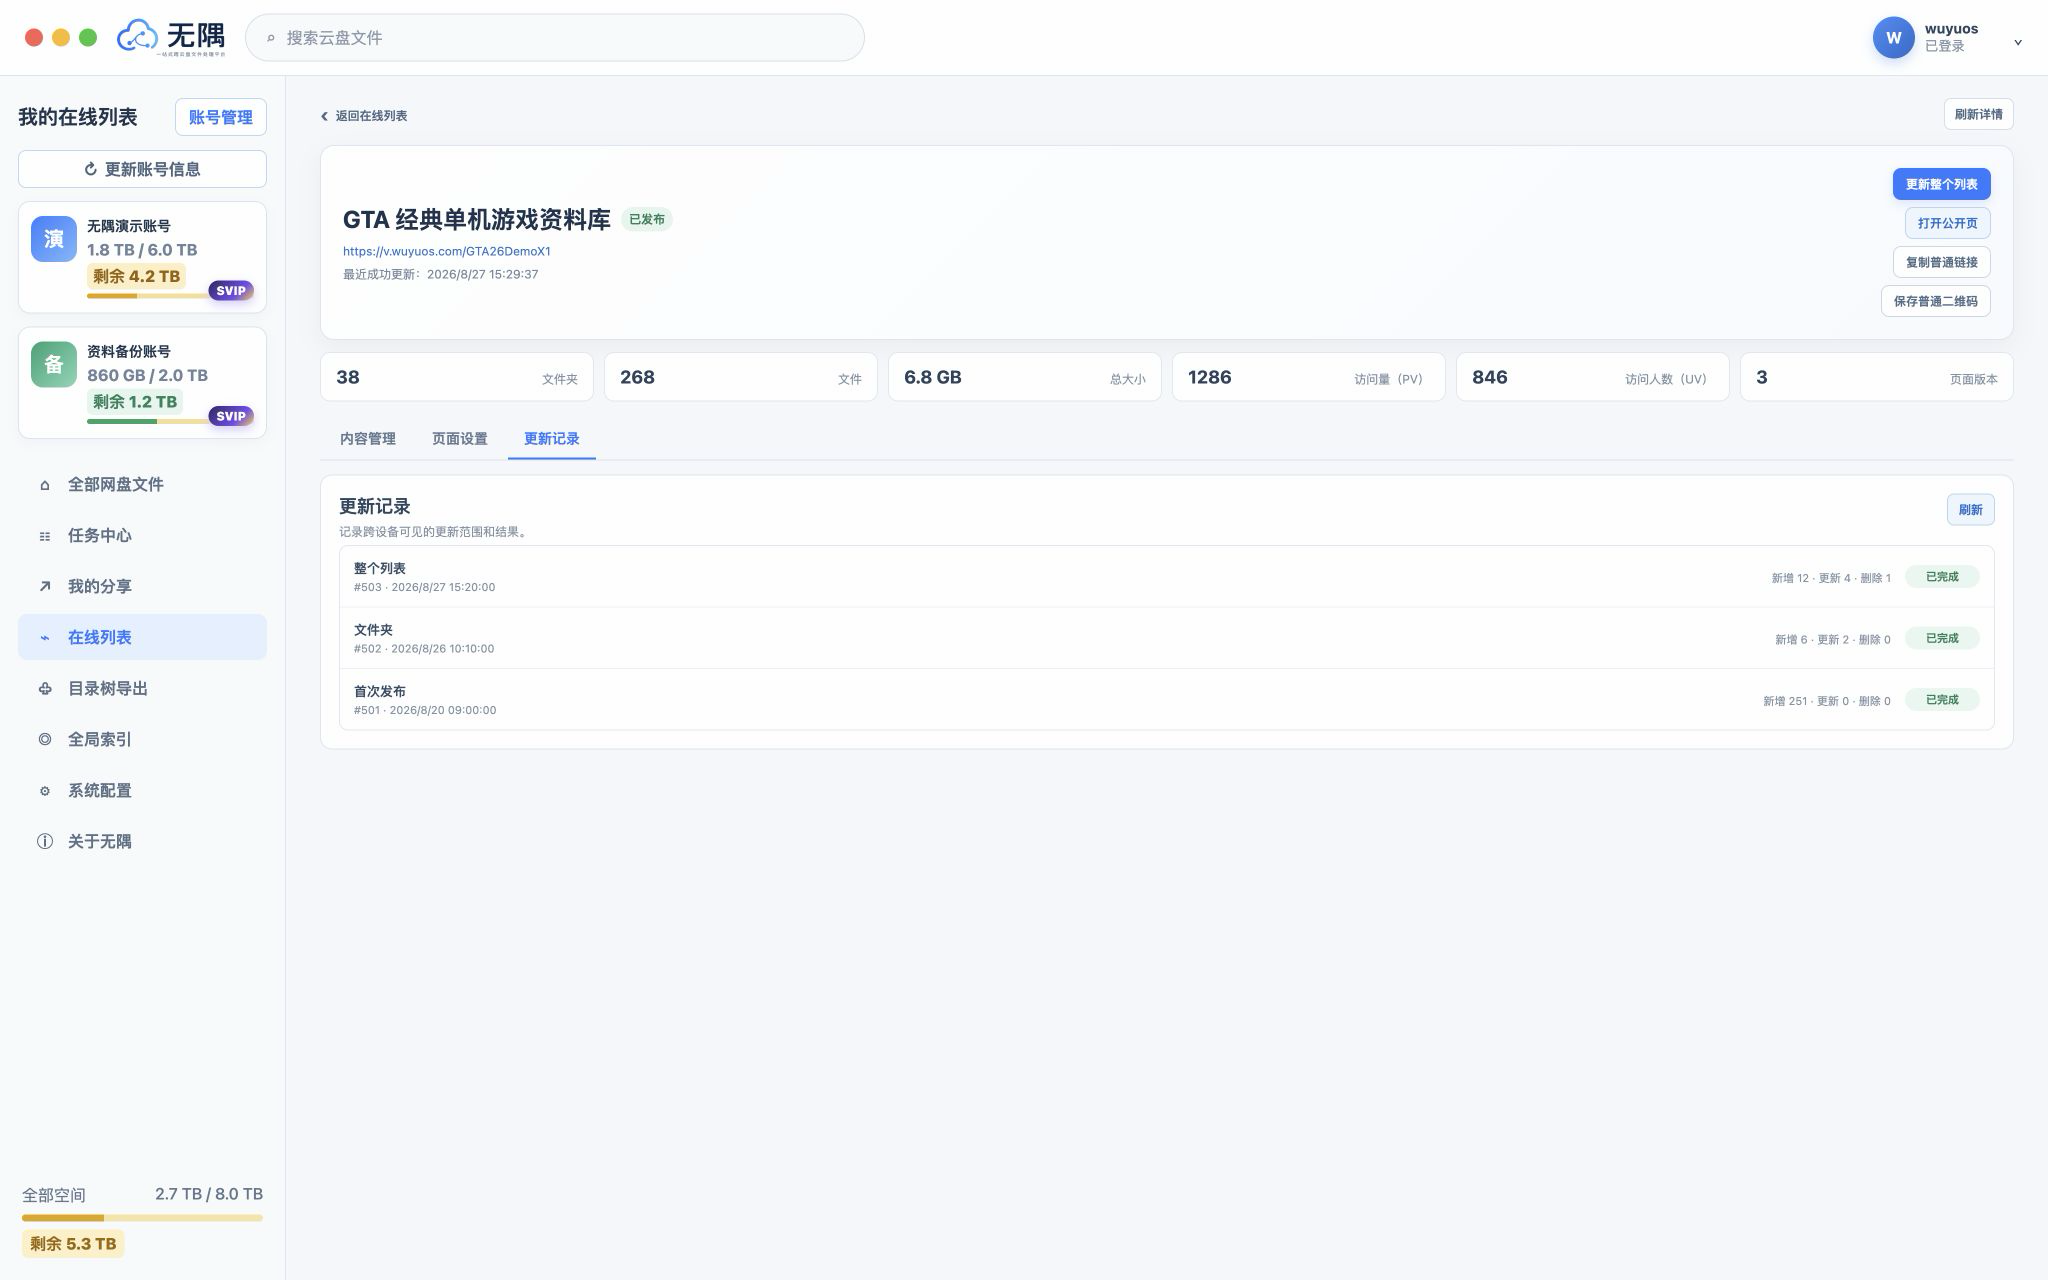
Task: Click the SVIP badge on 资料备份账号
Action: [231, 416]
